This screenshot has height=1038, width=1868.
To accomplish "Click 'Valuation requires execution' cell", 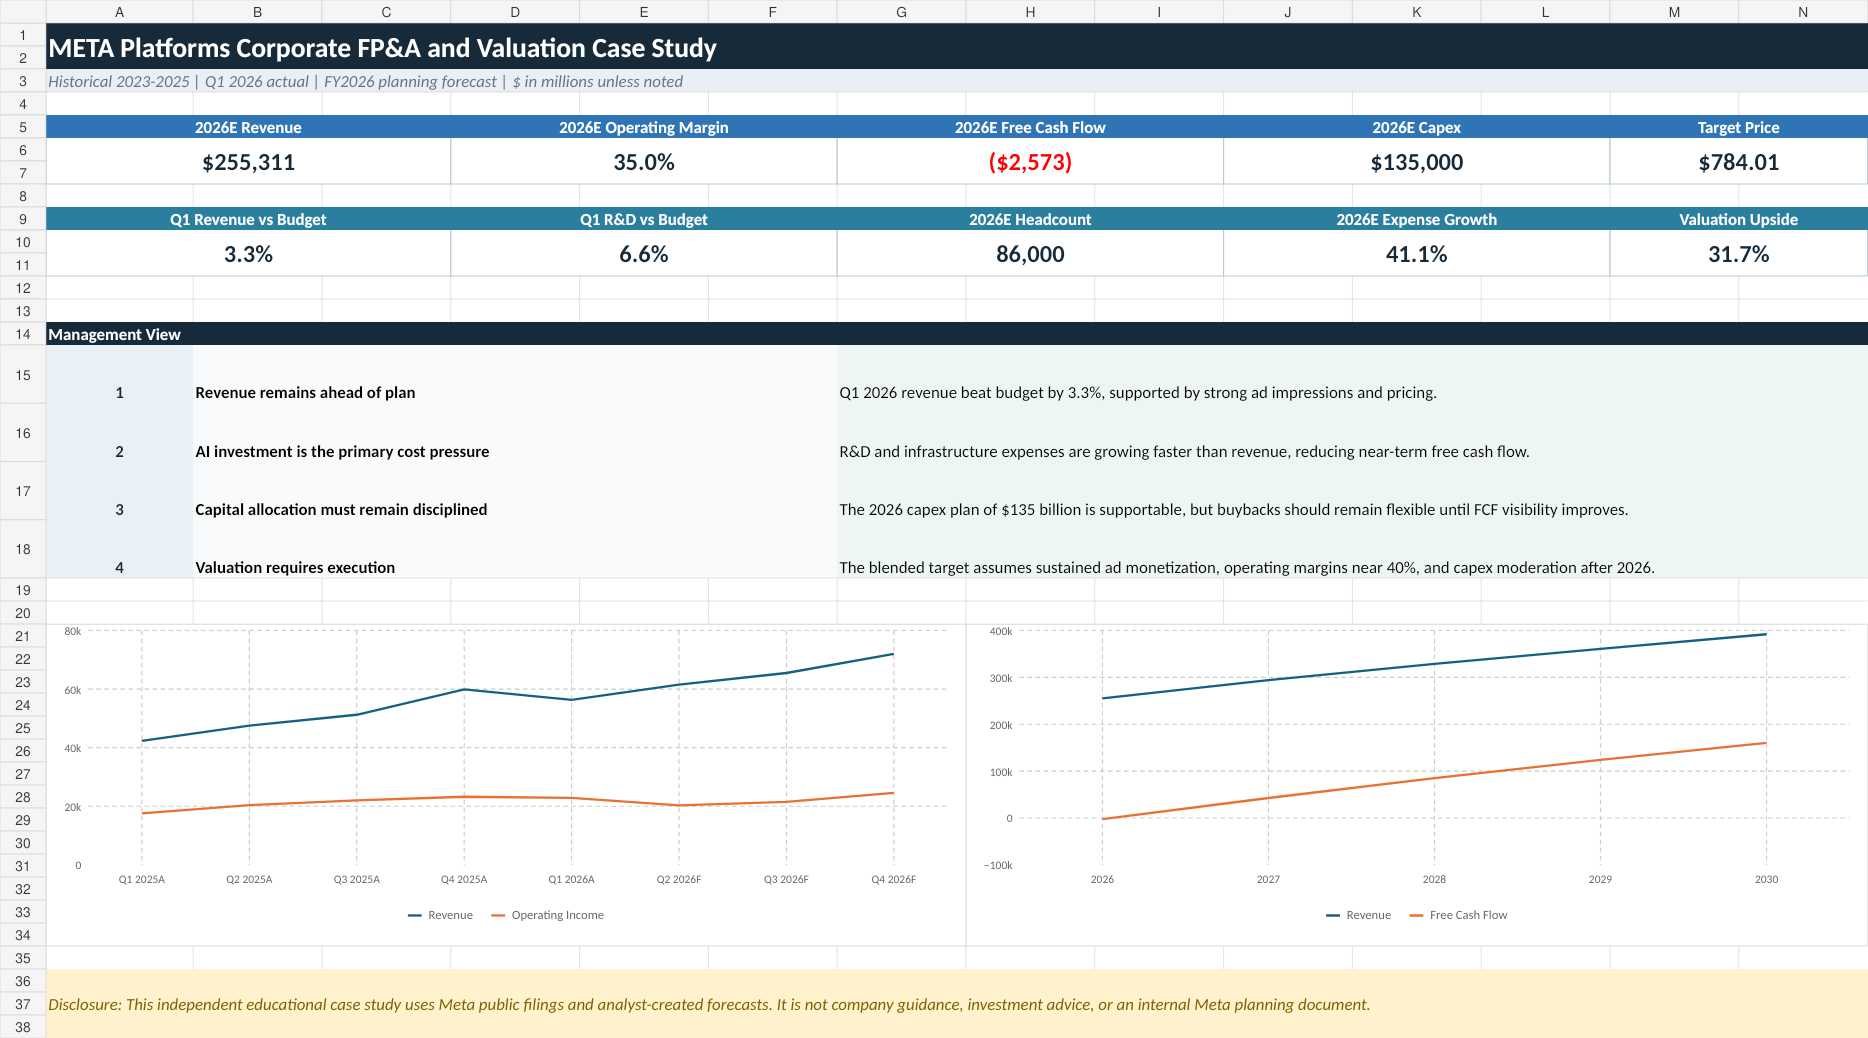I will 515,549.
